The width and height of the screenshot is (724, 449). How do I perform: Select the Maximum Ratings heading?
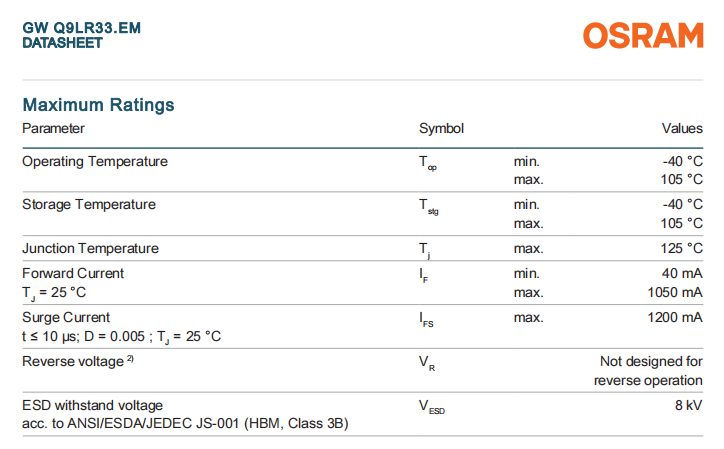[x=98, y=105]
